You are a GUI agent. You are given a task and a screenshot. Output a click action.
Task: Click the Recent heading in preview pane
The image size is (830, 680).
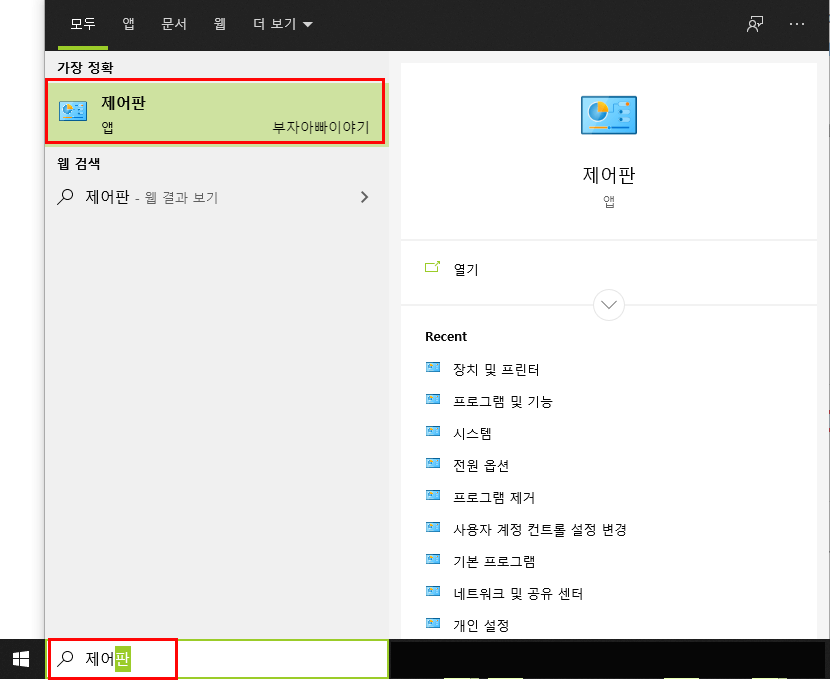446,337
